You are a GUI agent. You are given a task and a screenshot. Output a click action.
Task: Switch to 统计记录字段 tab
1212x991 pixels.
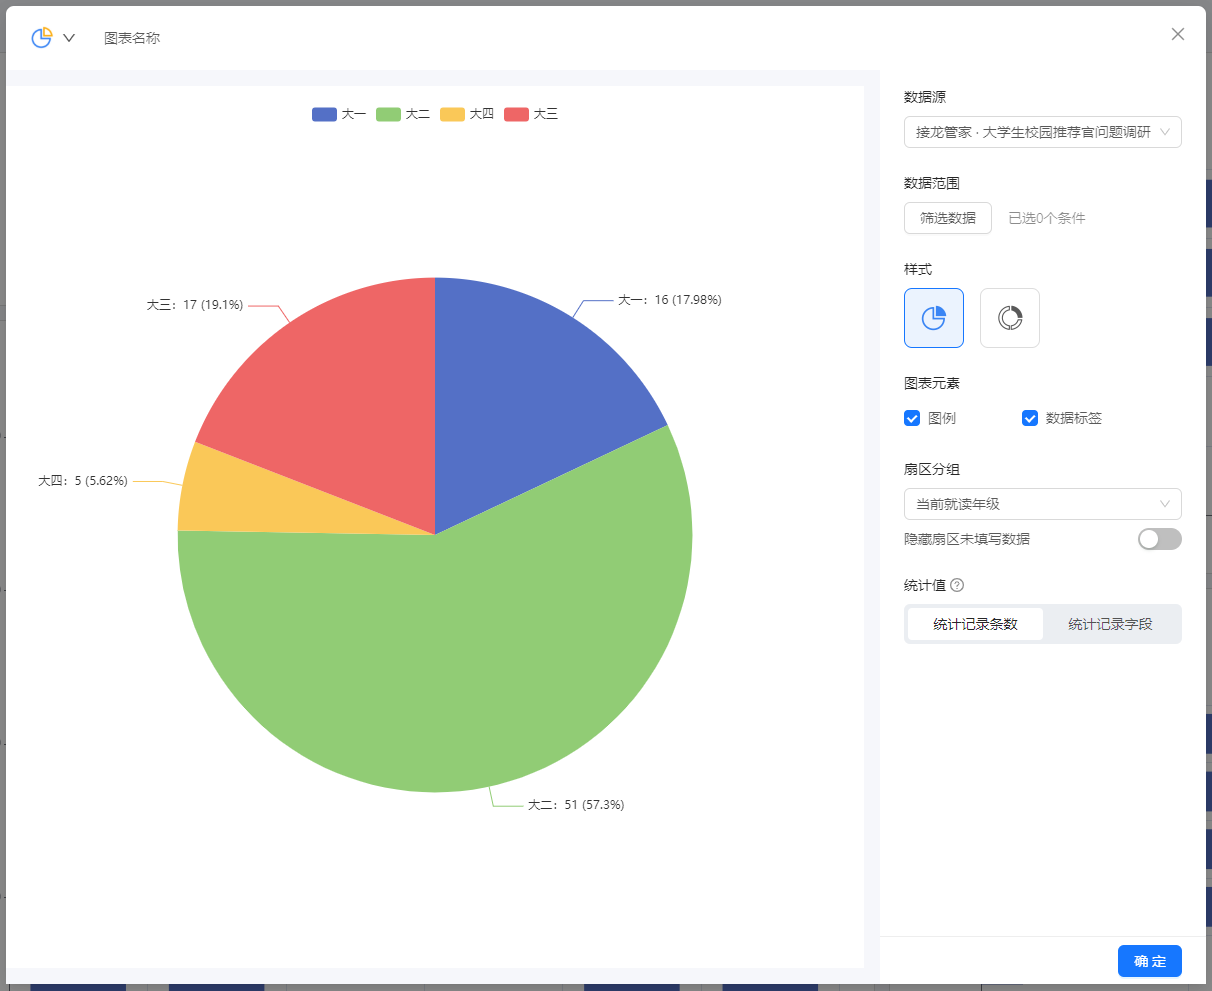pos(1110,624)
